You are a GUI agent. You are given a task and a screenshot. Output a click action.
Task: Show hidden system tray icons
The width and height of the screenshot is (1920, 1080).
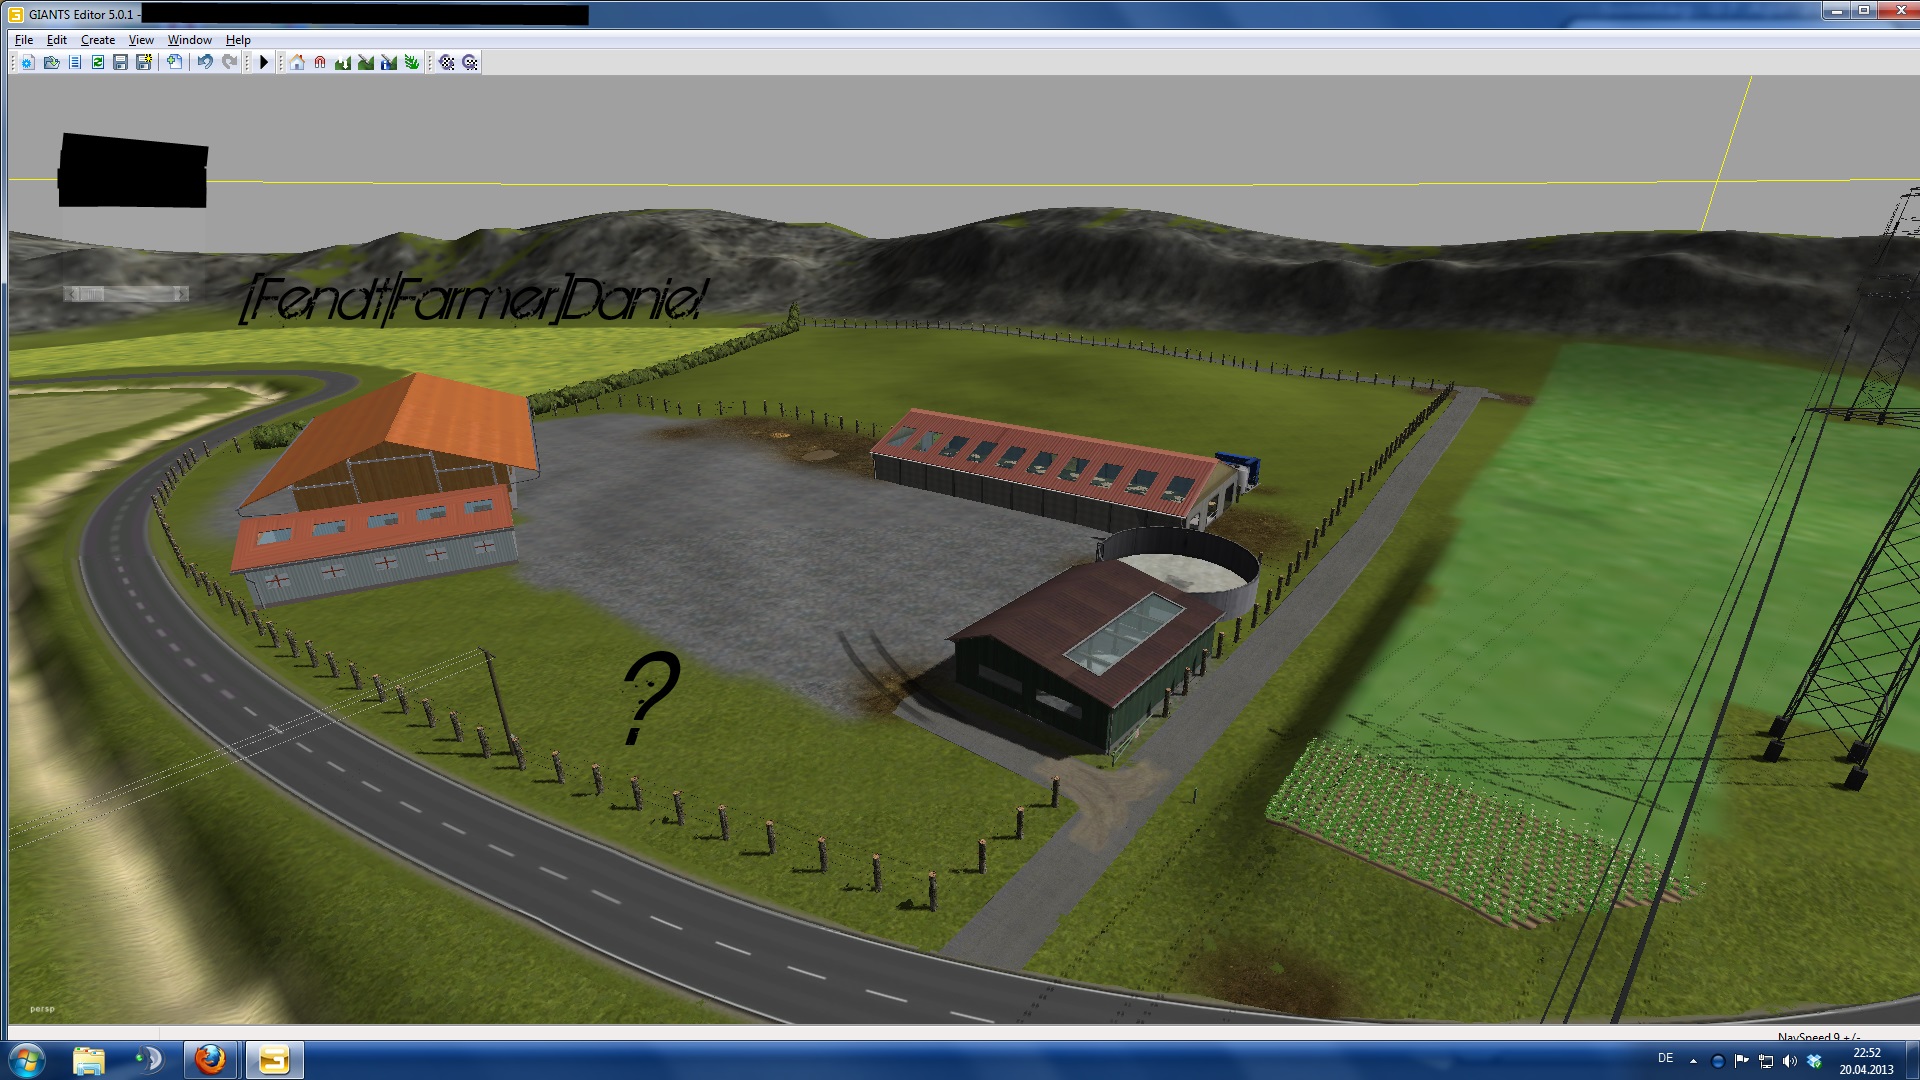click(x=1693, y=1061)
